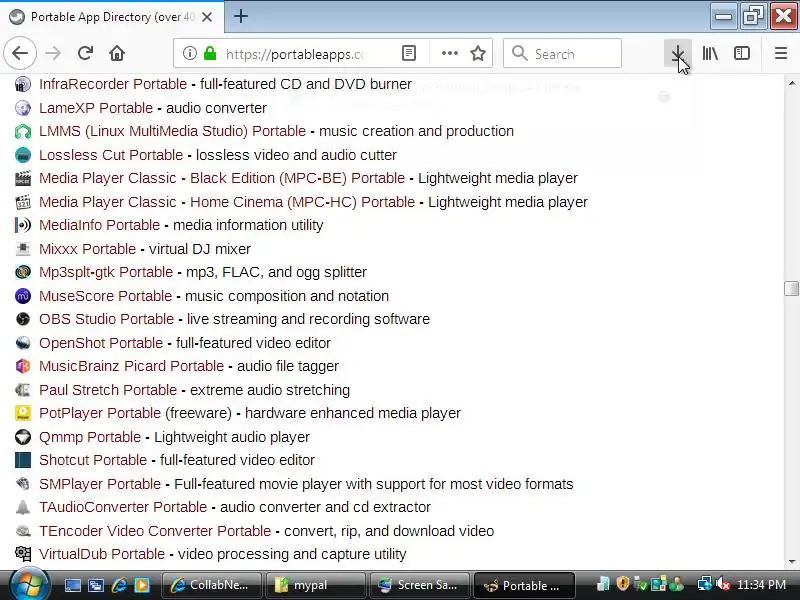Open the library bookmarks and history button
800x600 pixels.
tap(710, 53)
